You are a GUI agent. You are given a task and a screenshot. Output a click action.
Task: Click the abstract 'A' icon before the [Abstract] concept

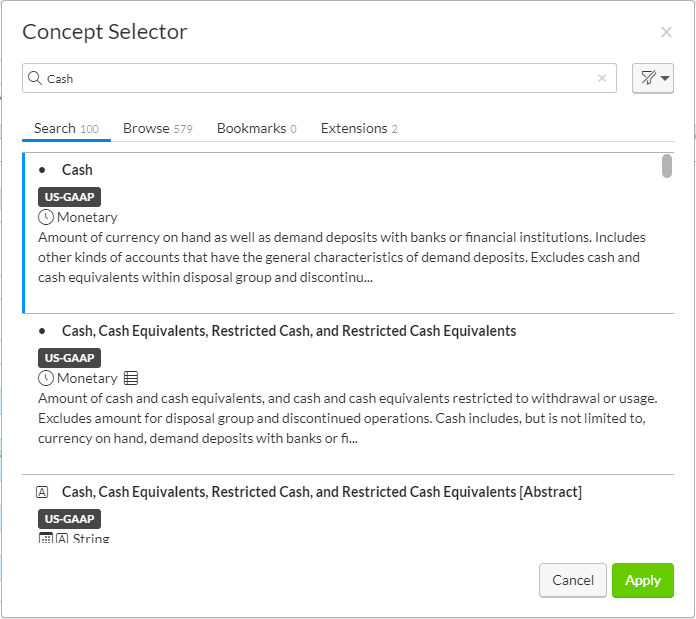pos(42,492)
